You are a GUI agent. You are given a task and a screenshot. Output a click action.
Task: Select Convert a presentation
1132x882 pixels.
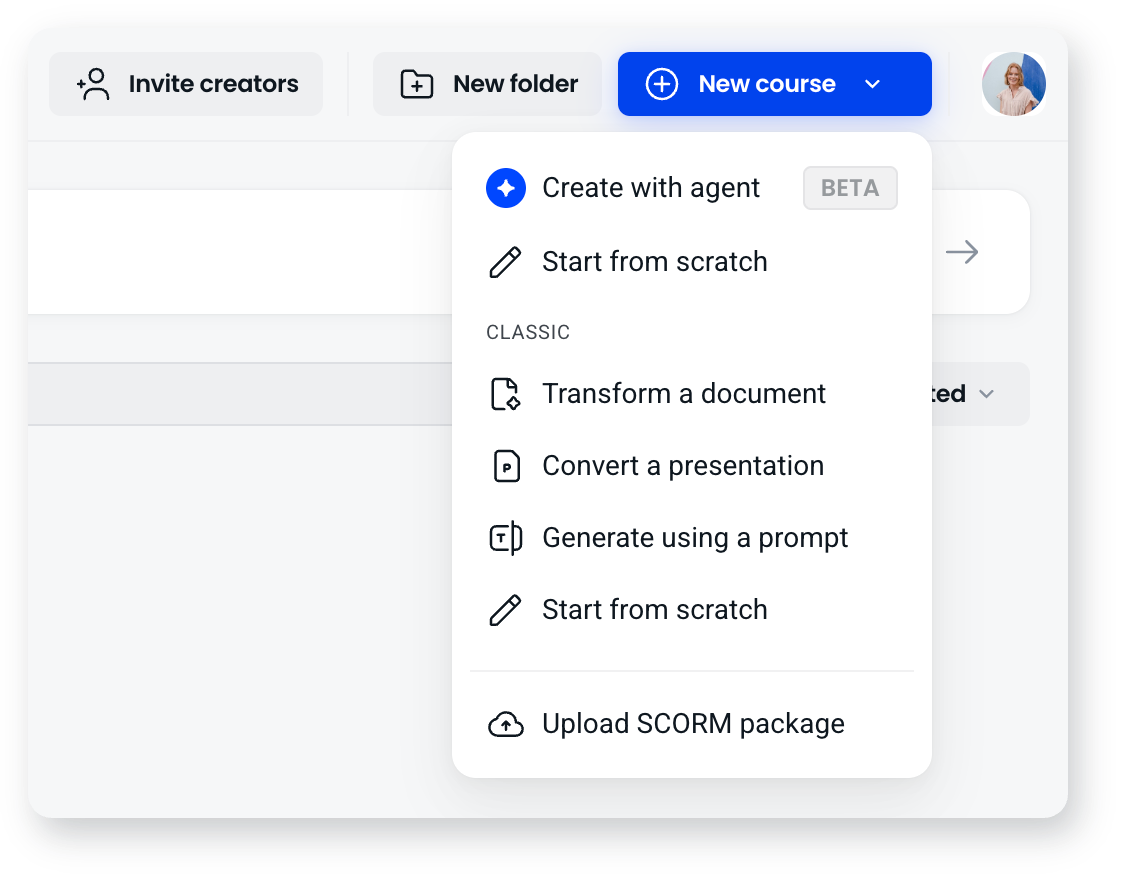(x=683, y=466)
